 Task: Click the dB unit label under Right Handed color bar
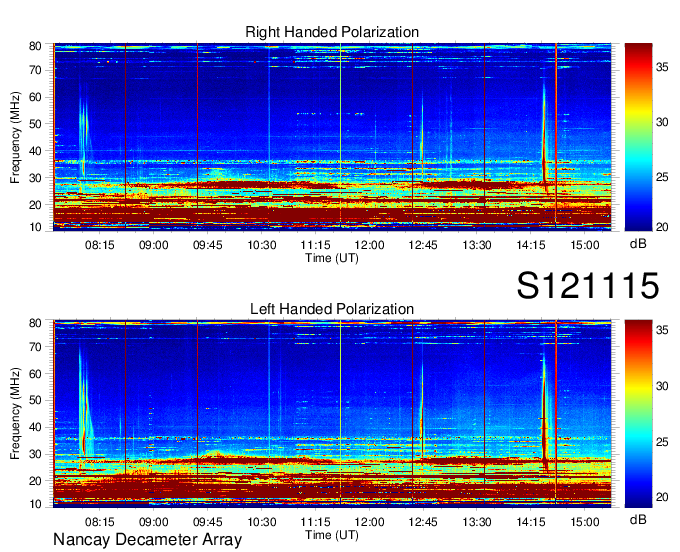638,244
